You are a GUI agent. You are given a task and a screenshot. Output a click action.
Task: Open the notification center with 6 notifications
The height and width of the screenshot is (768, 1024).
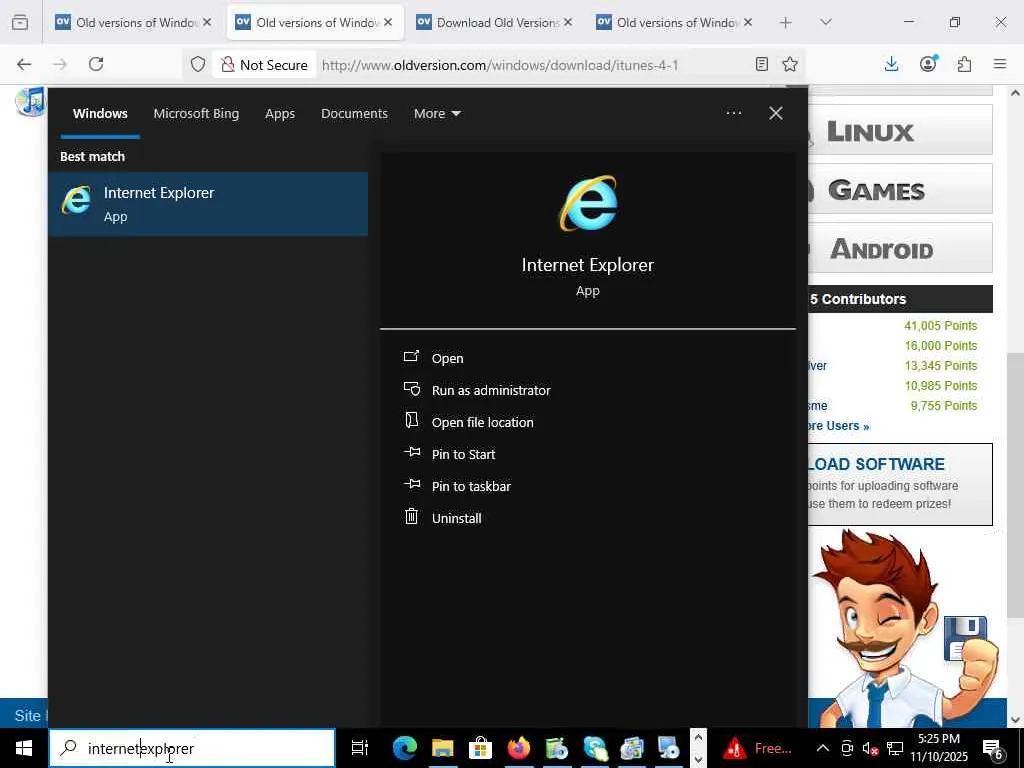[x=993, y=748]
